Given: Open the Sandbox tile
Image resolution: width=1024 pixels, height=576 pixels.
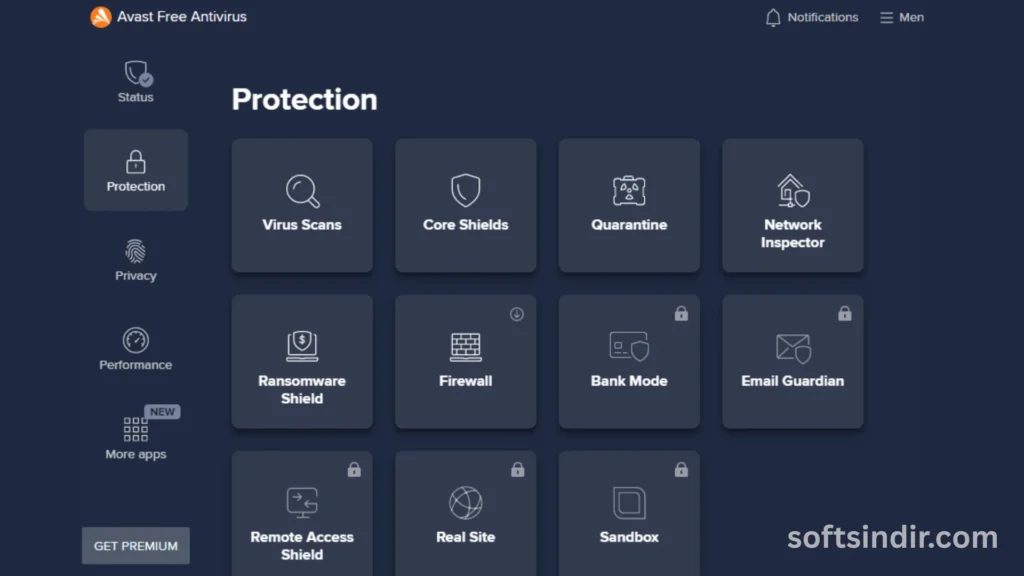Looking at the screenshot, I should 629,516.
